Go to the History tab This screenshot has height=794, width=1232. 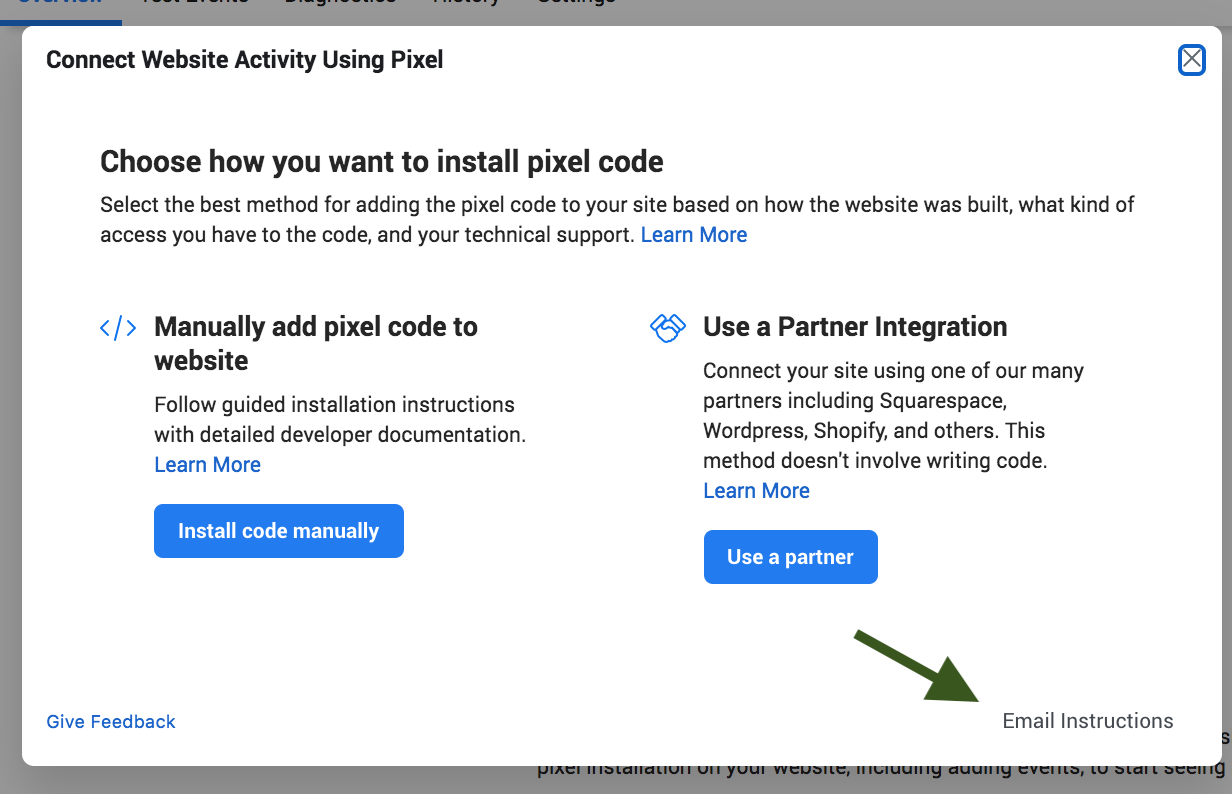pos(466,3)
